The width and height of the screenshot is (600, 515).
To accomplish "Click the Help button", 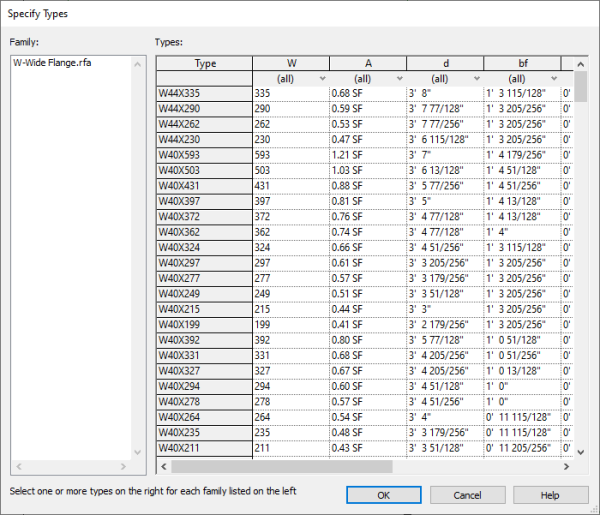I will point(549,495).
